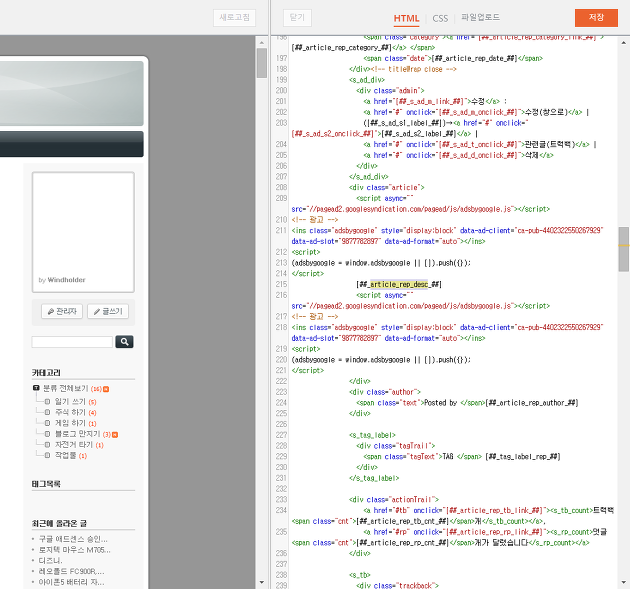
Task: Click the up arrow of code editor scrollbar
Action: [x=624, y=42]
